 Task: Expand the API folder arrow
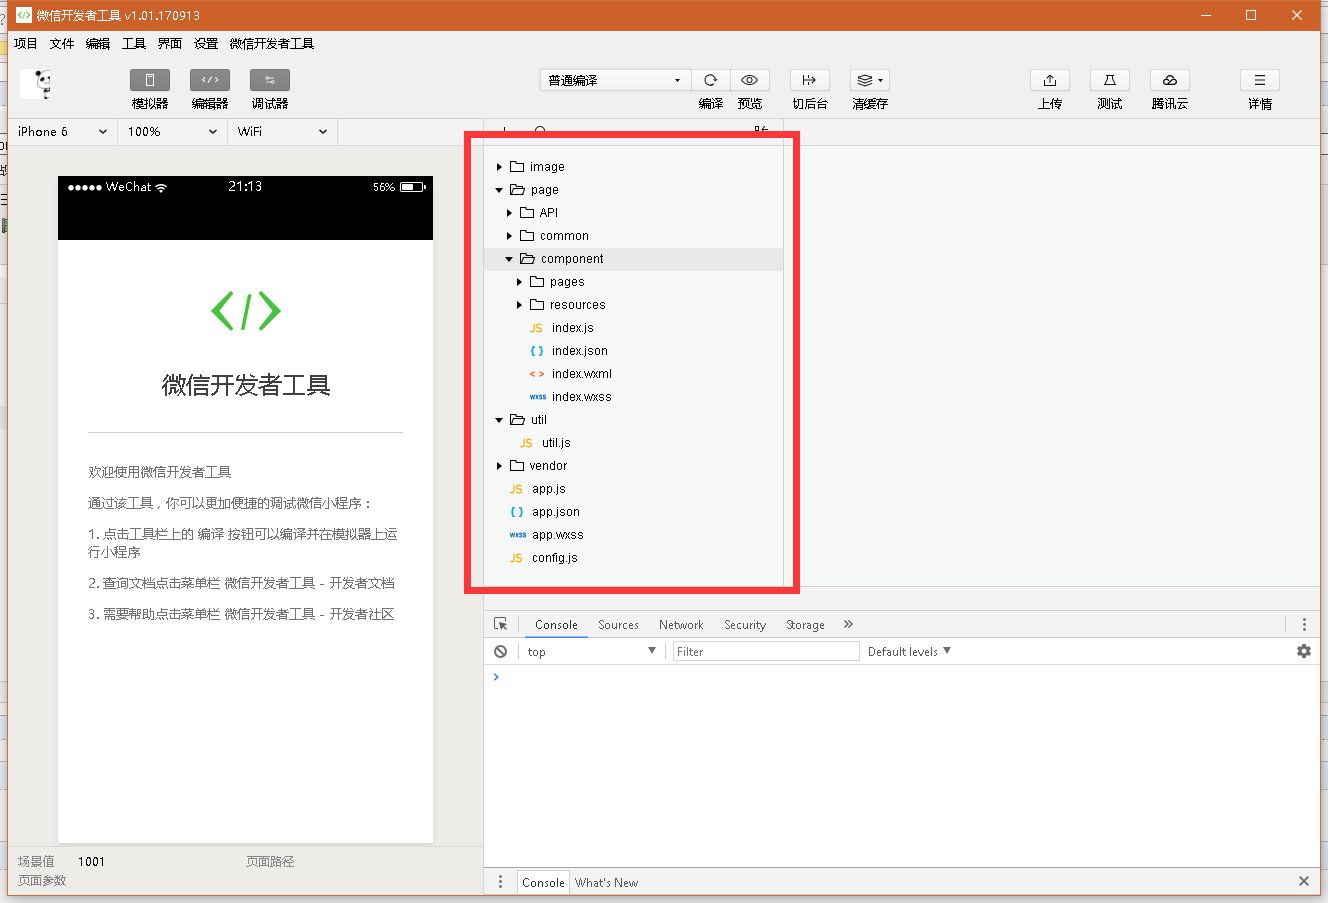click(509, 213)
